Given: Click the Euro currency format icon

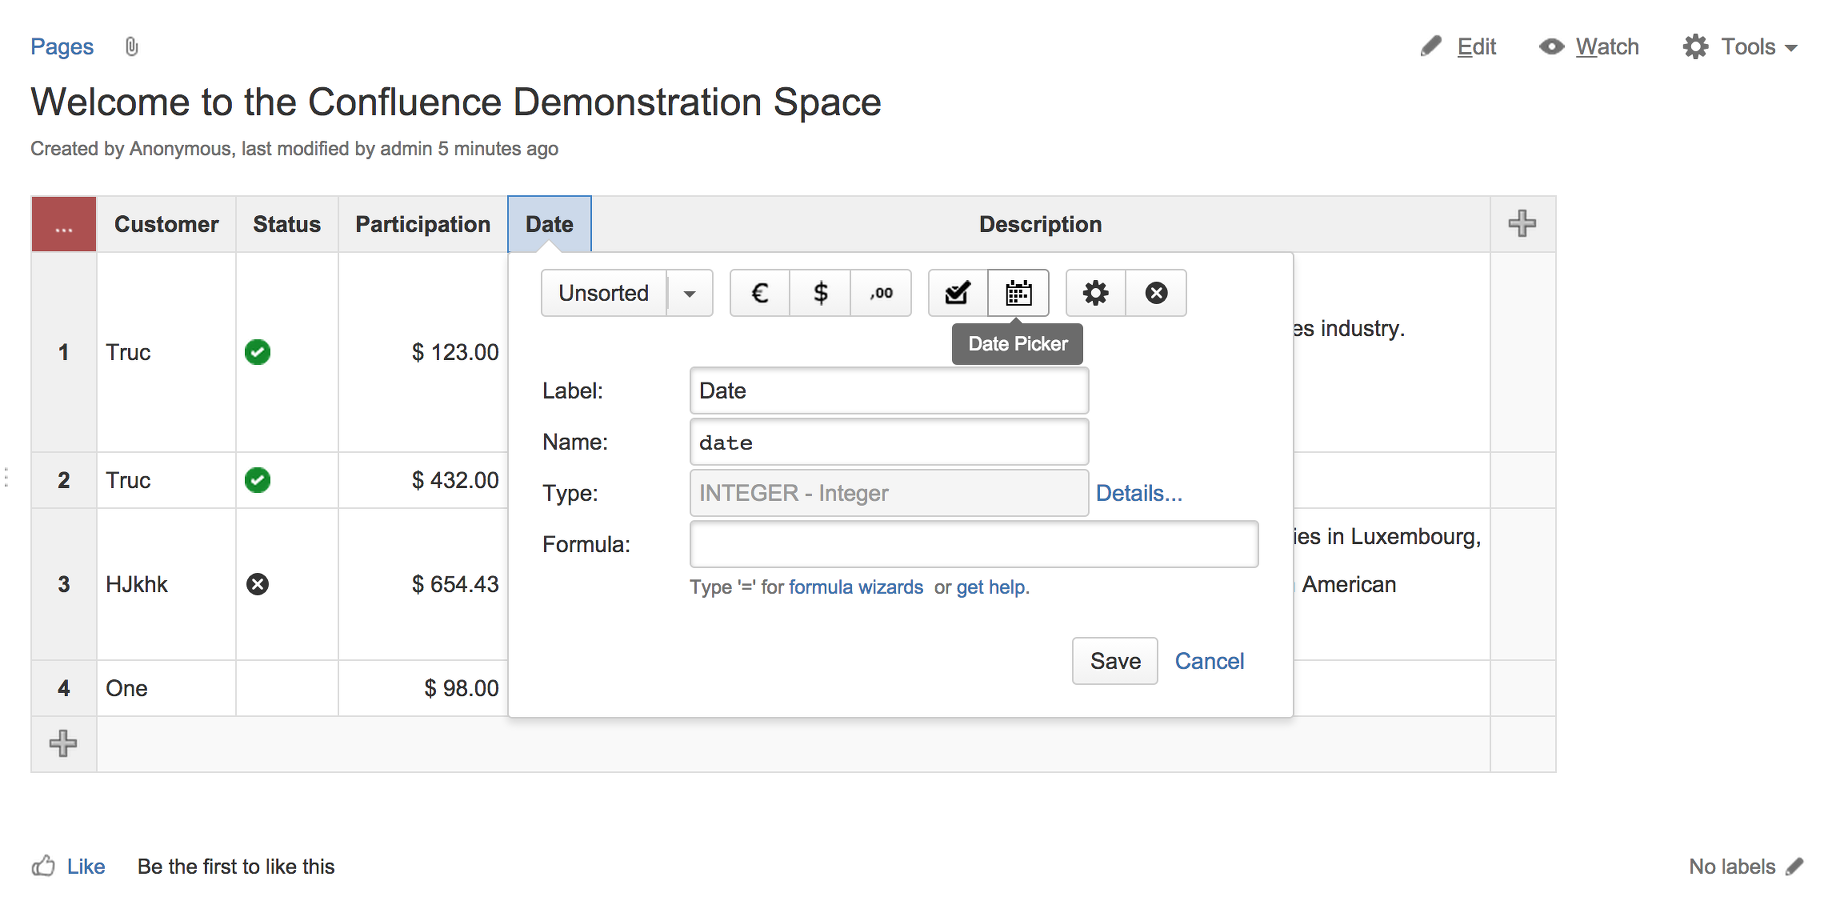Looking at the screenshot, I should (x=760, y=293).
